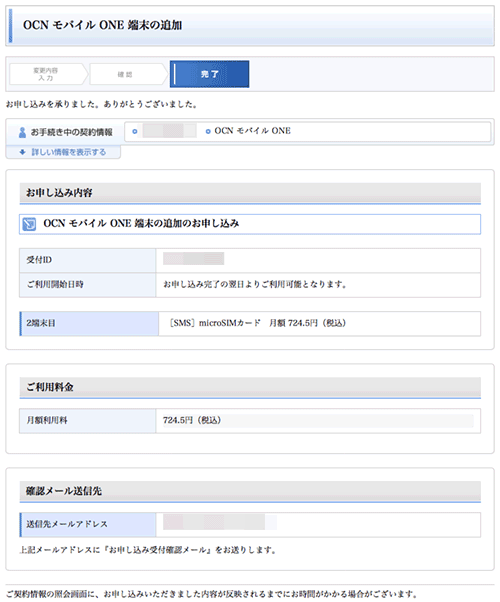Select the 完了 step tab

point(210,74)
